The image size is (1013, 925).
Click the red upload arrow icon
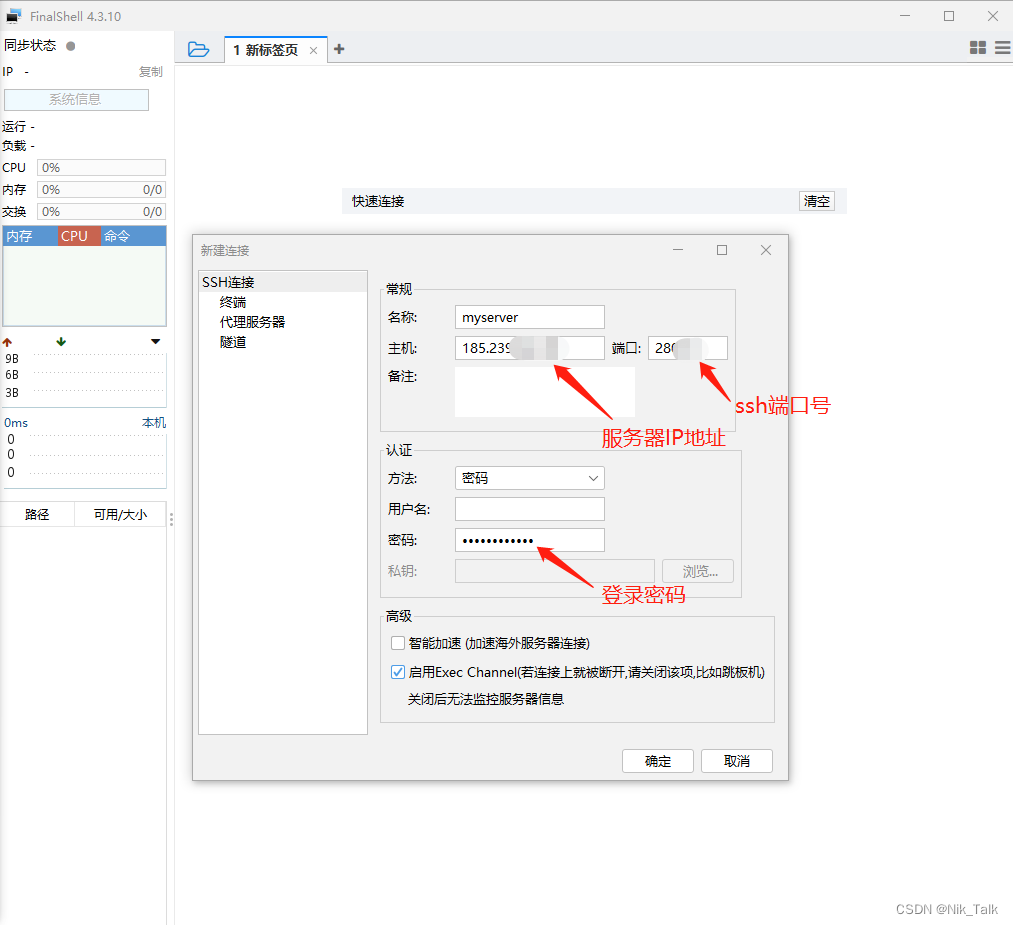(x=8, y=342)
